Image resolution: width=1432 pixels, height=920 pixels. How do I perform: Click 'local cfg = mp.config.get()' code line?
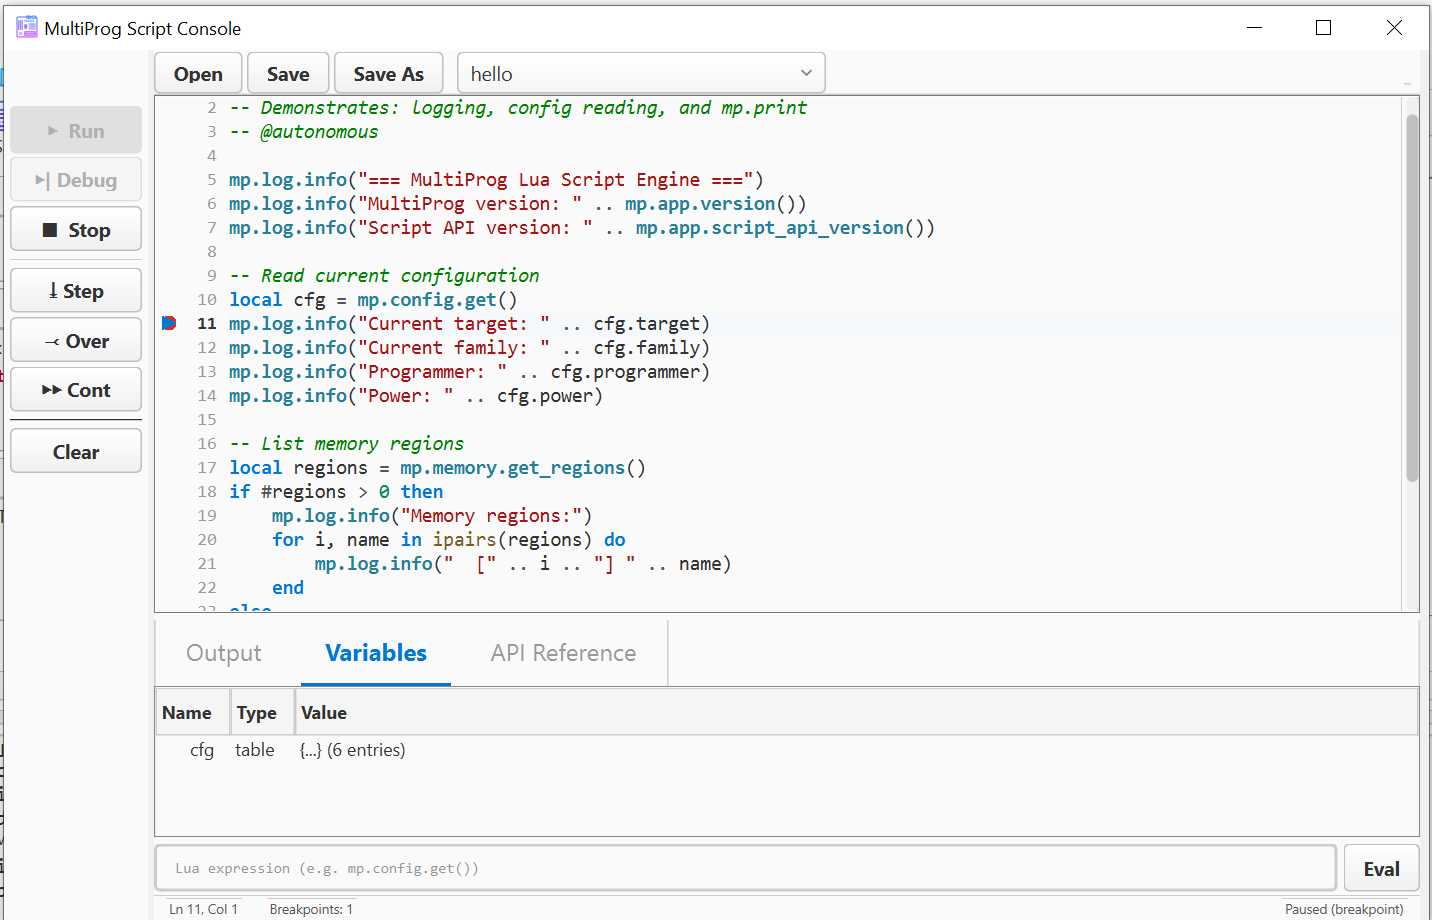(x=373, y=299)
